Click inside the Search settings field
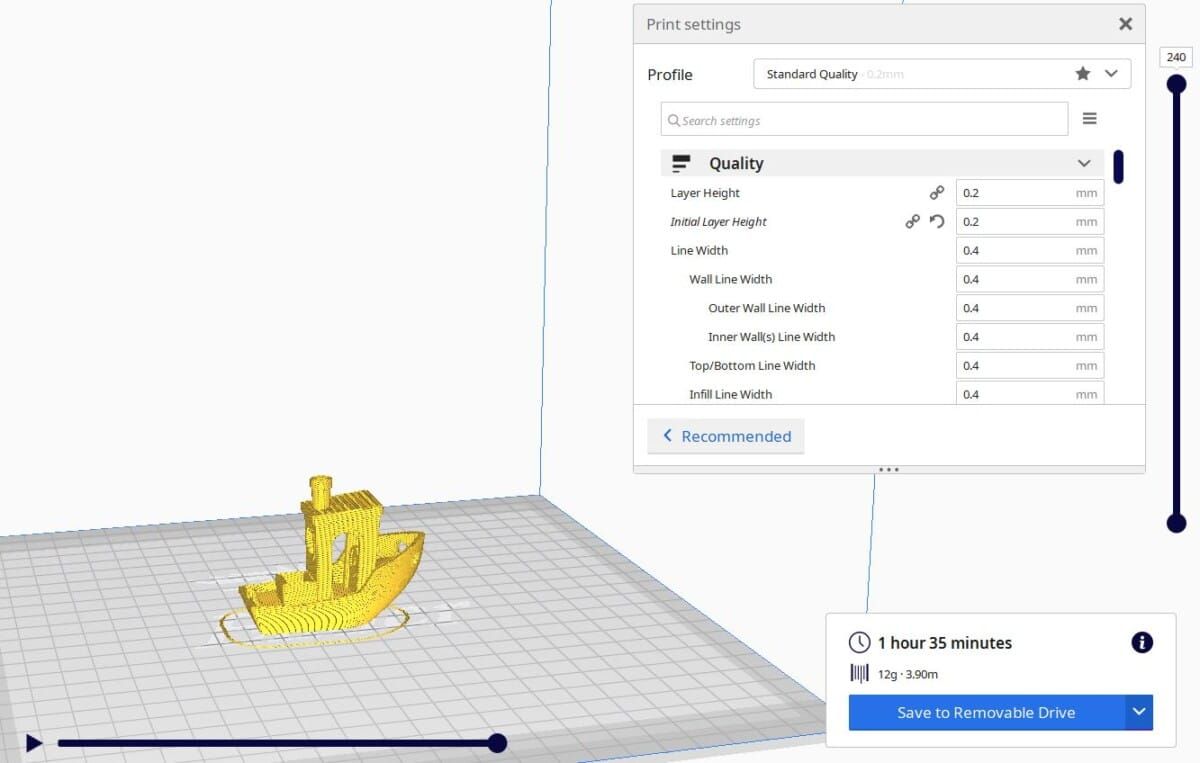The height and width of the screenshot is (763, 1200). pos(864,118)
